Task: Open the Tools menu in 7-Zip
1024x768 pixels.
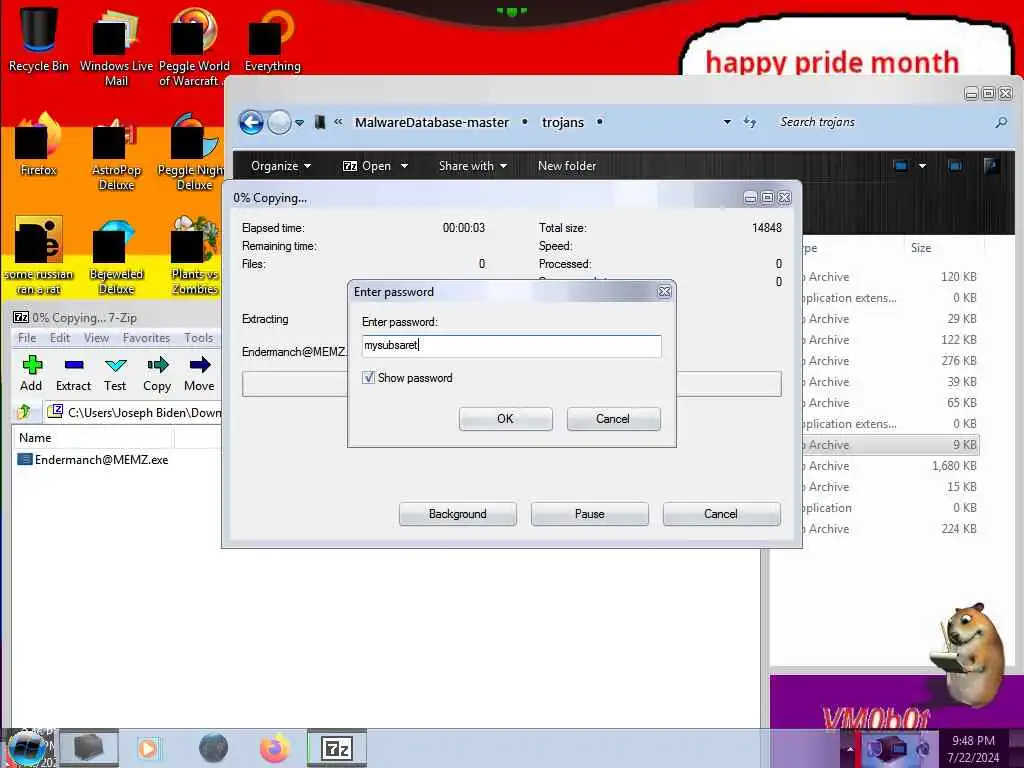Action: [199, 338]
